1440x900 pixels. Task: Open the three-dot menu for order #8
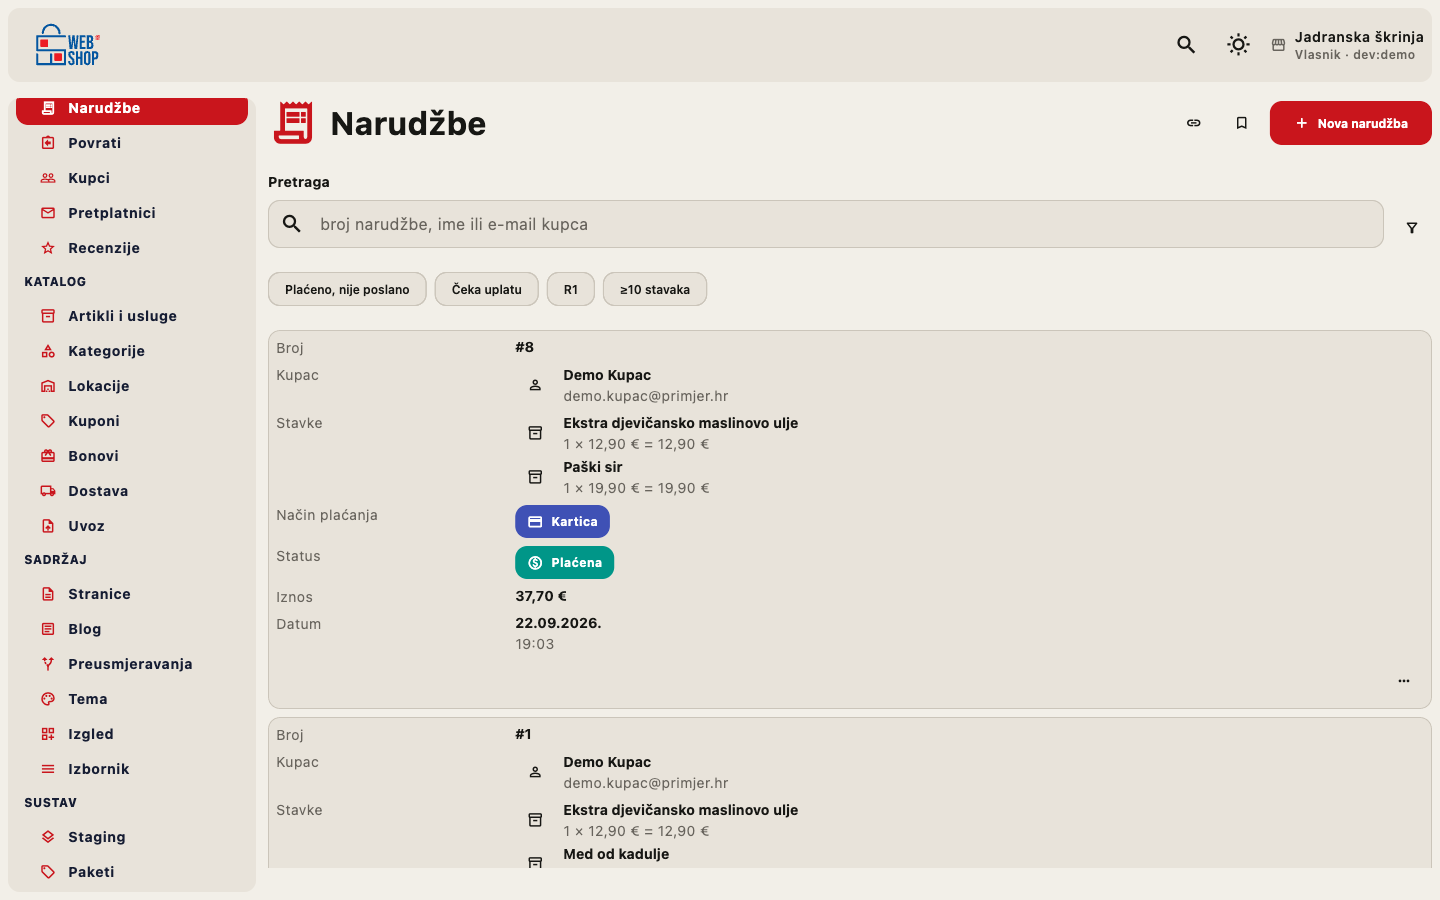coord(1404,681)
